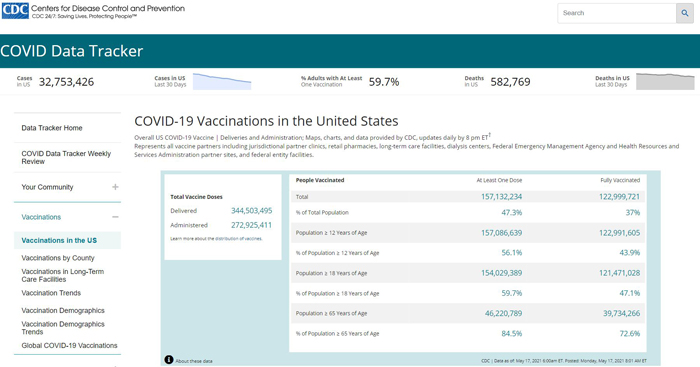Open Vaccinations in Long-Term Care Facilities

tap(62, 275)
